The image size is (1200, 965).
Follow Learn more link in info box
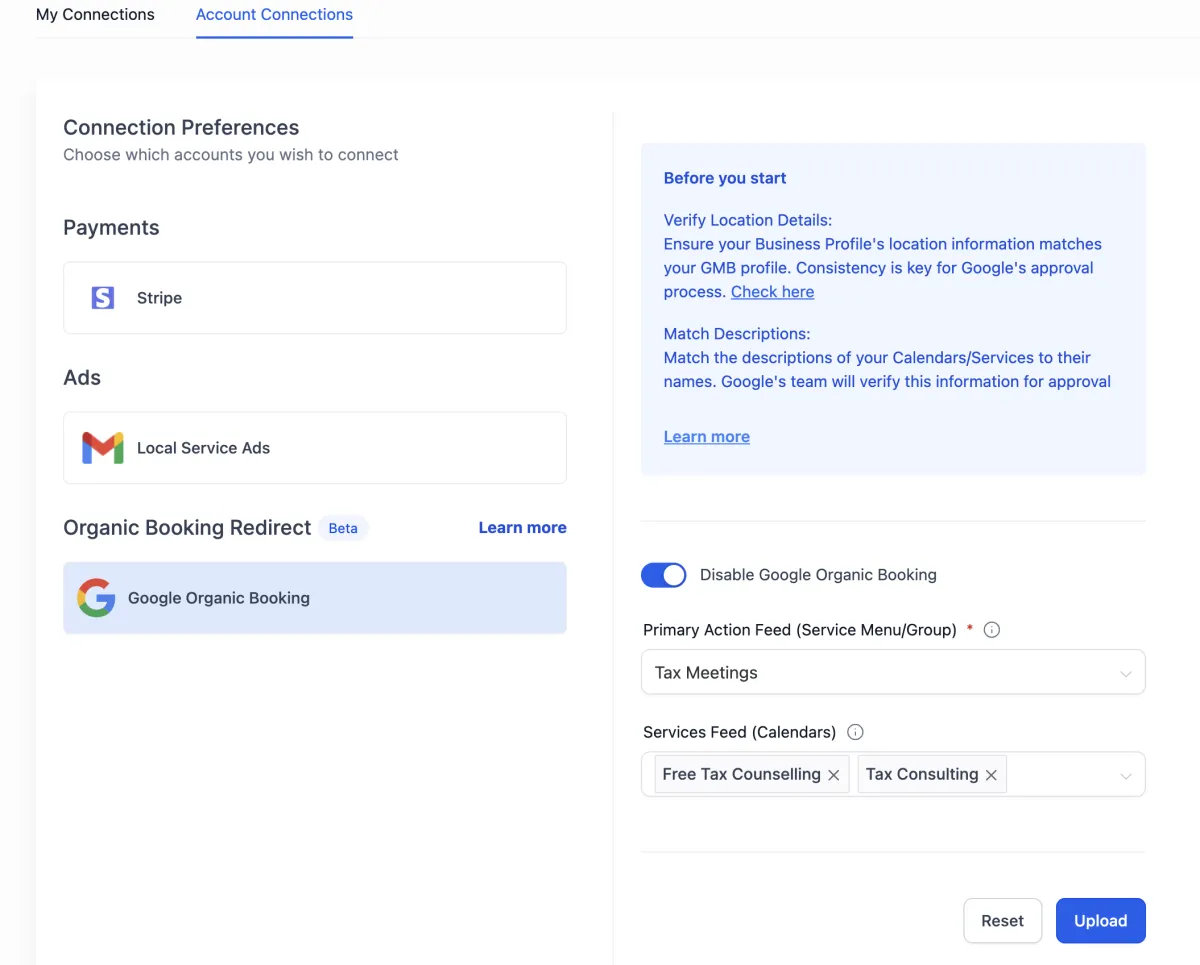pyautogui.click(x=706, y=437)
